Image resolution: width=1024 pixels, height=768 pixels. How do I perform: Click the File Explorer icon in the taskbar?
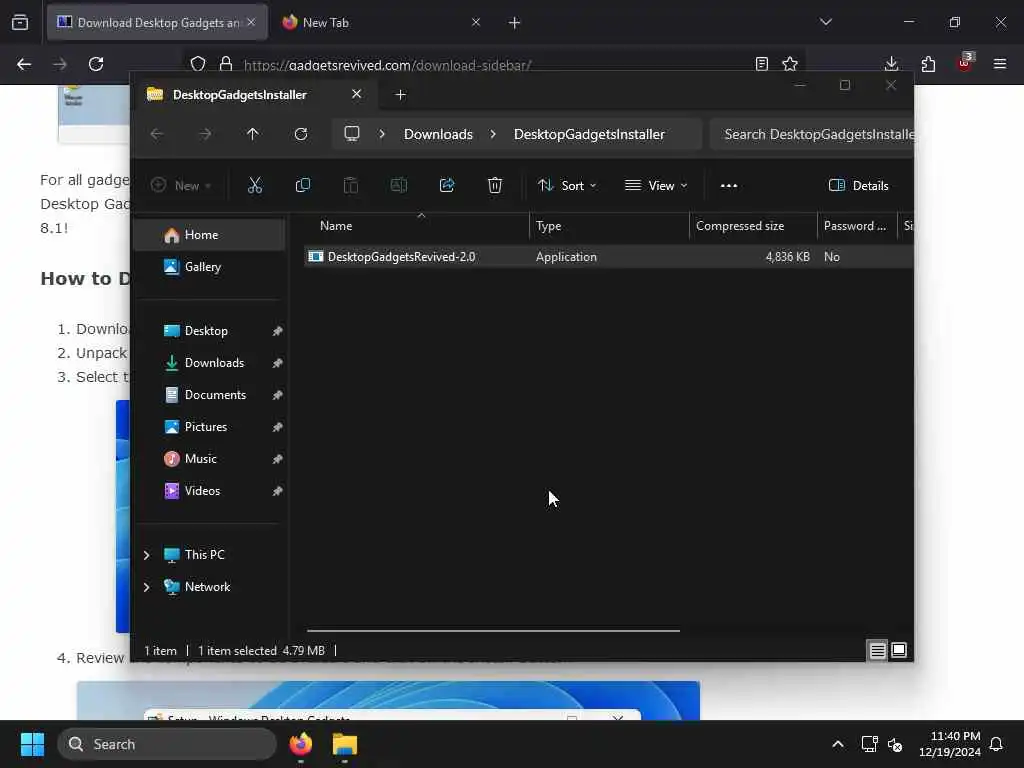pos(345,744)
